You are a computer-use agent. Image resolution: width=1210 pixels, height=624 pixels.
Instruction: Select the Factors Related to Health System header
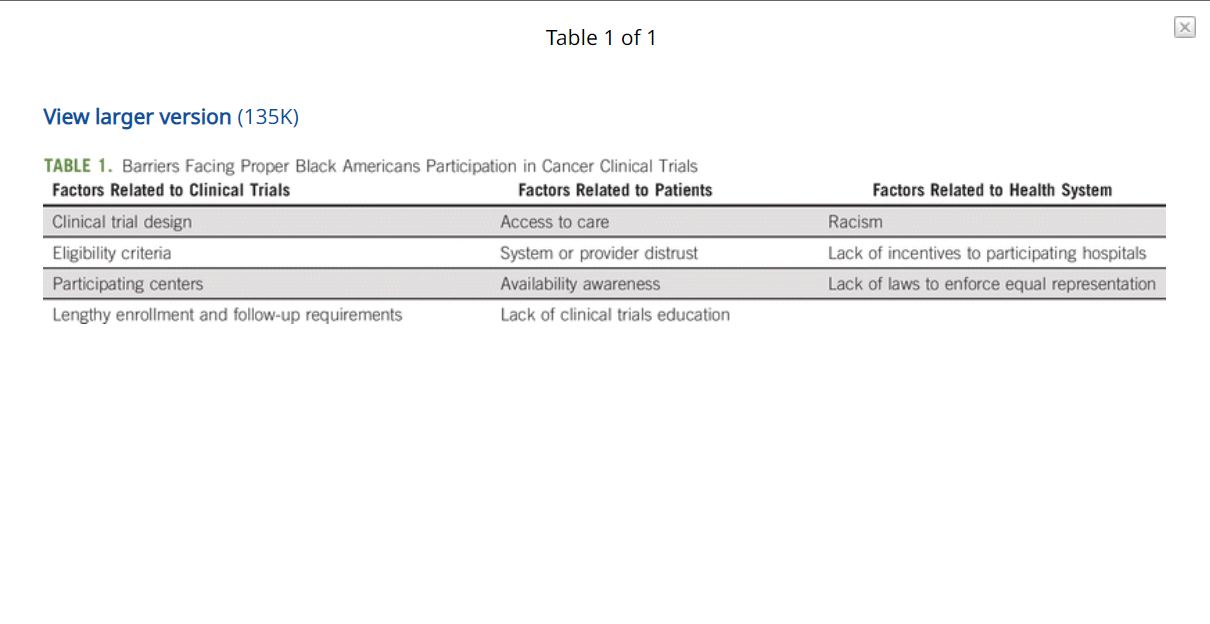pyautogui.click(x=992, y=190)
